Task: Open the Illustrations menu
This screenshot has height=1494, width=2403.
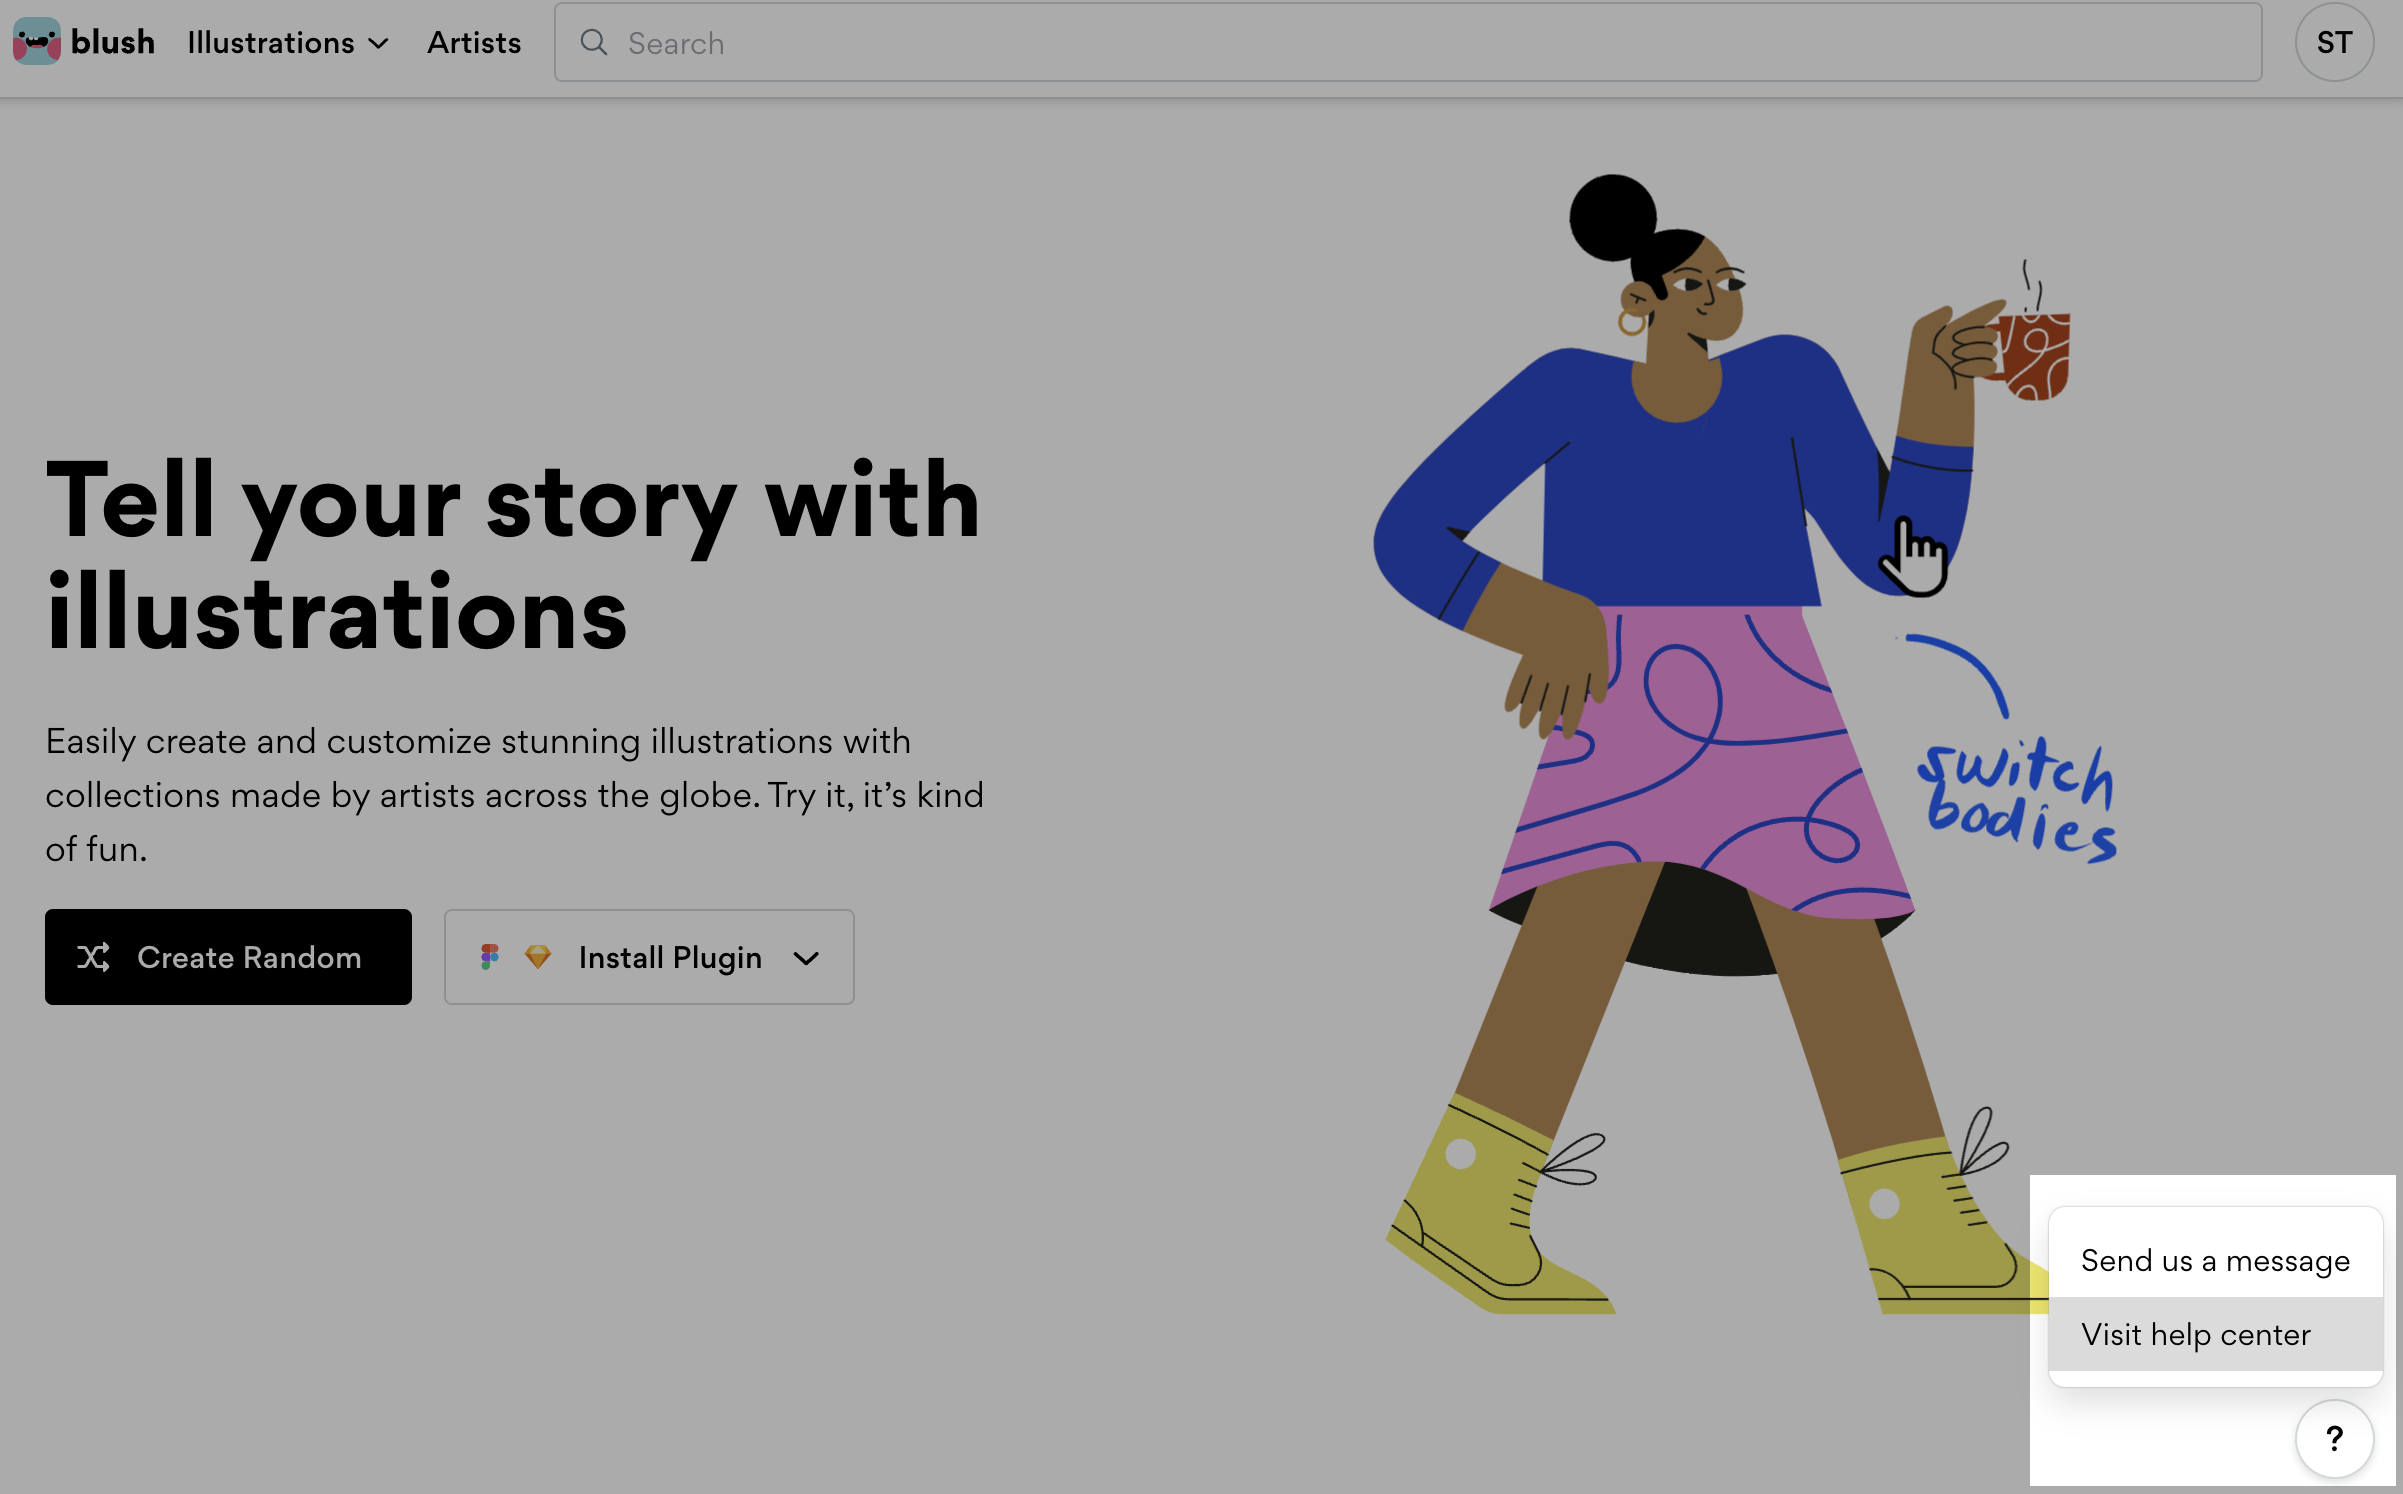Action: 271,43
